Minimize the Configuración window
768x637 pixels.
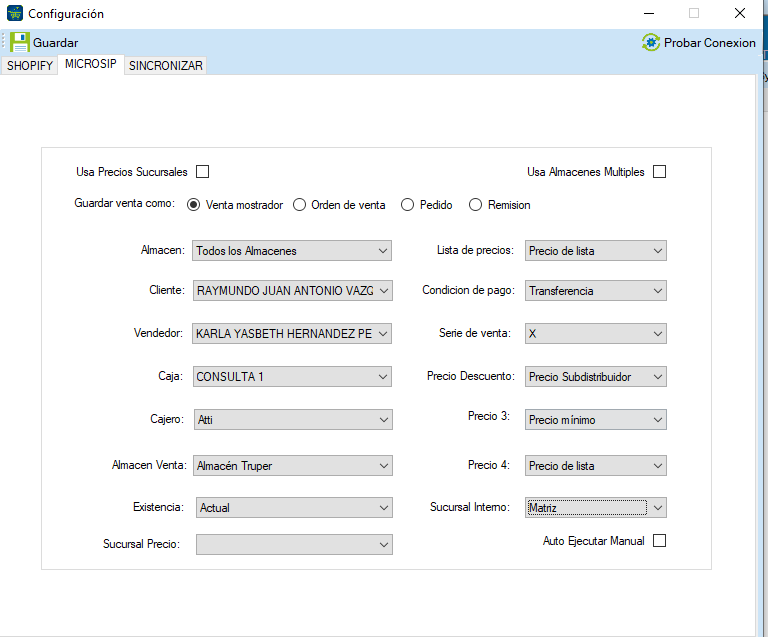click(x=649, y=13)
